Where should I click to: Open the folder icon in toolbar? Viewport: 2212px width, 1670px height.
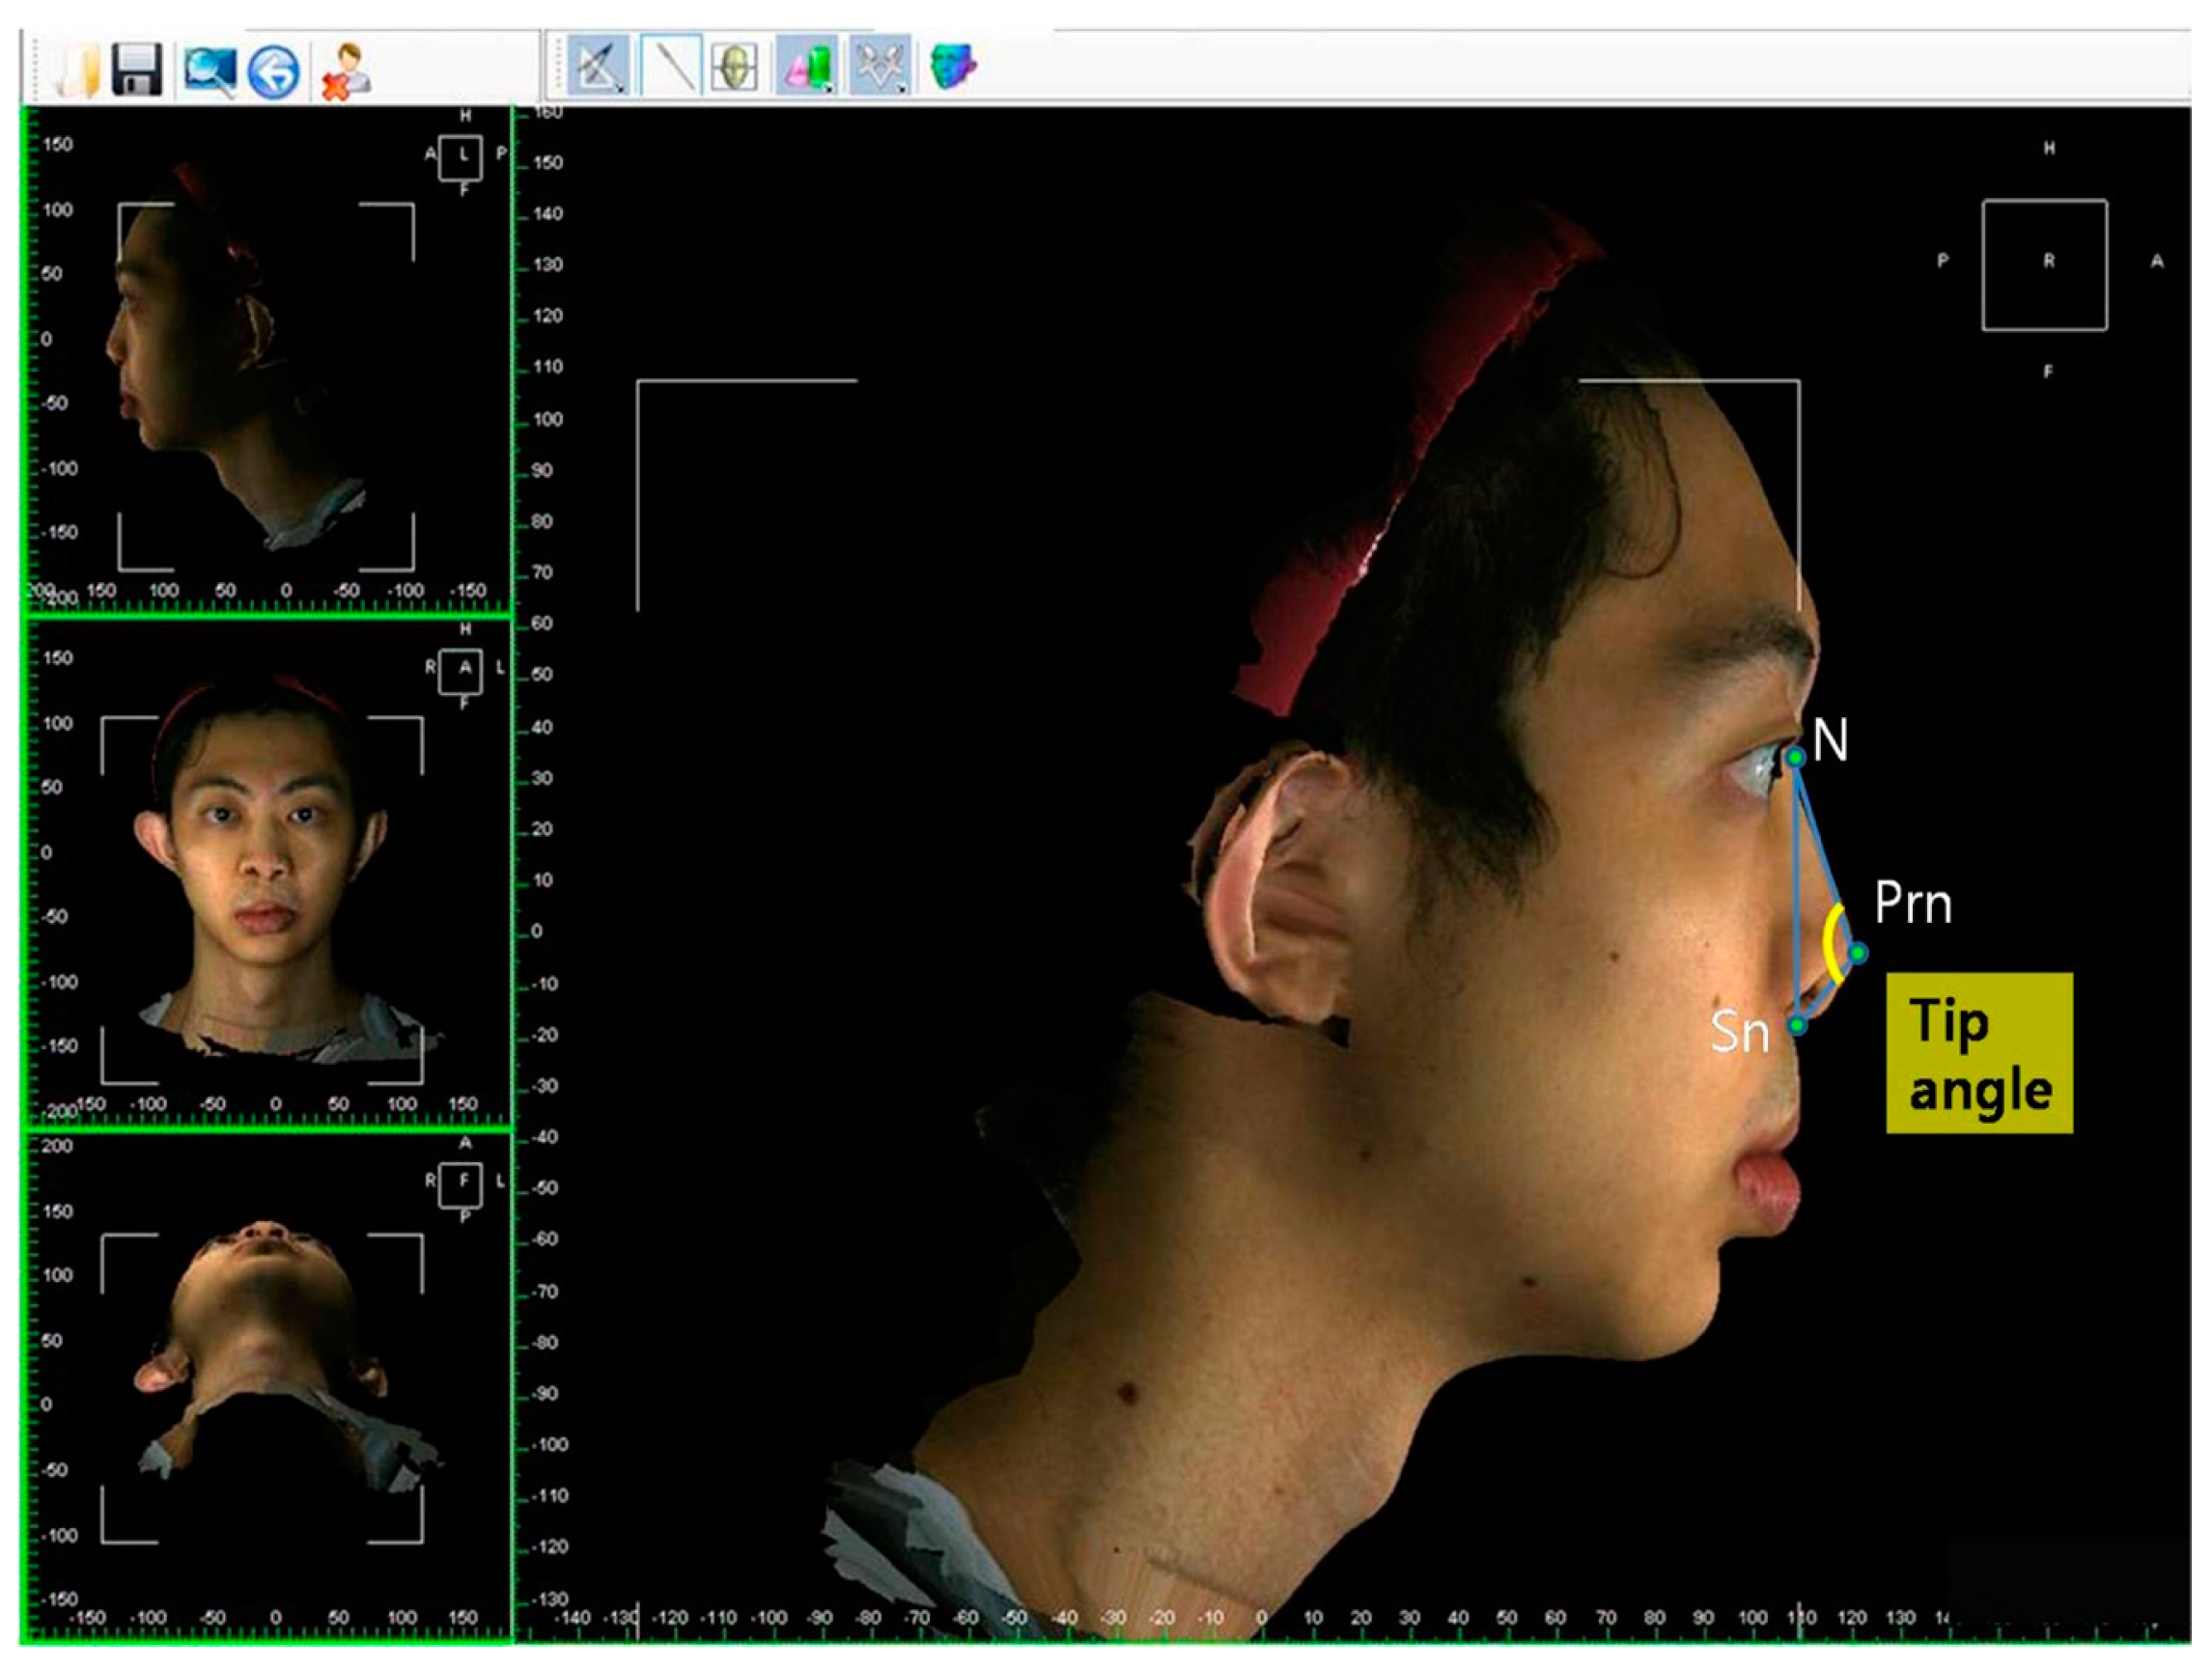point(78,70)
